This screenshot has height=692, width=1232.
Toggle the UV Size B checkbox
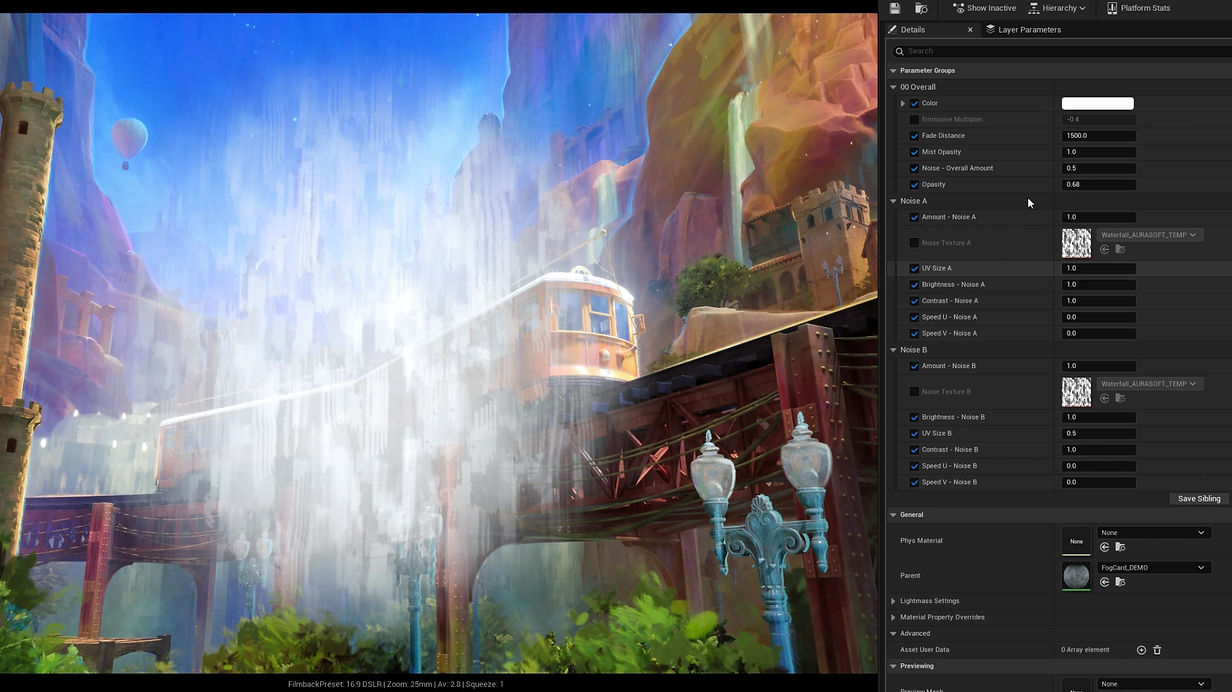pyautogui.click(x=914, y=433)
